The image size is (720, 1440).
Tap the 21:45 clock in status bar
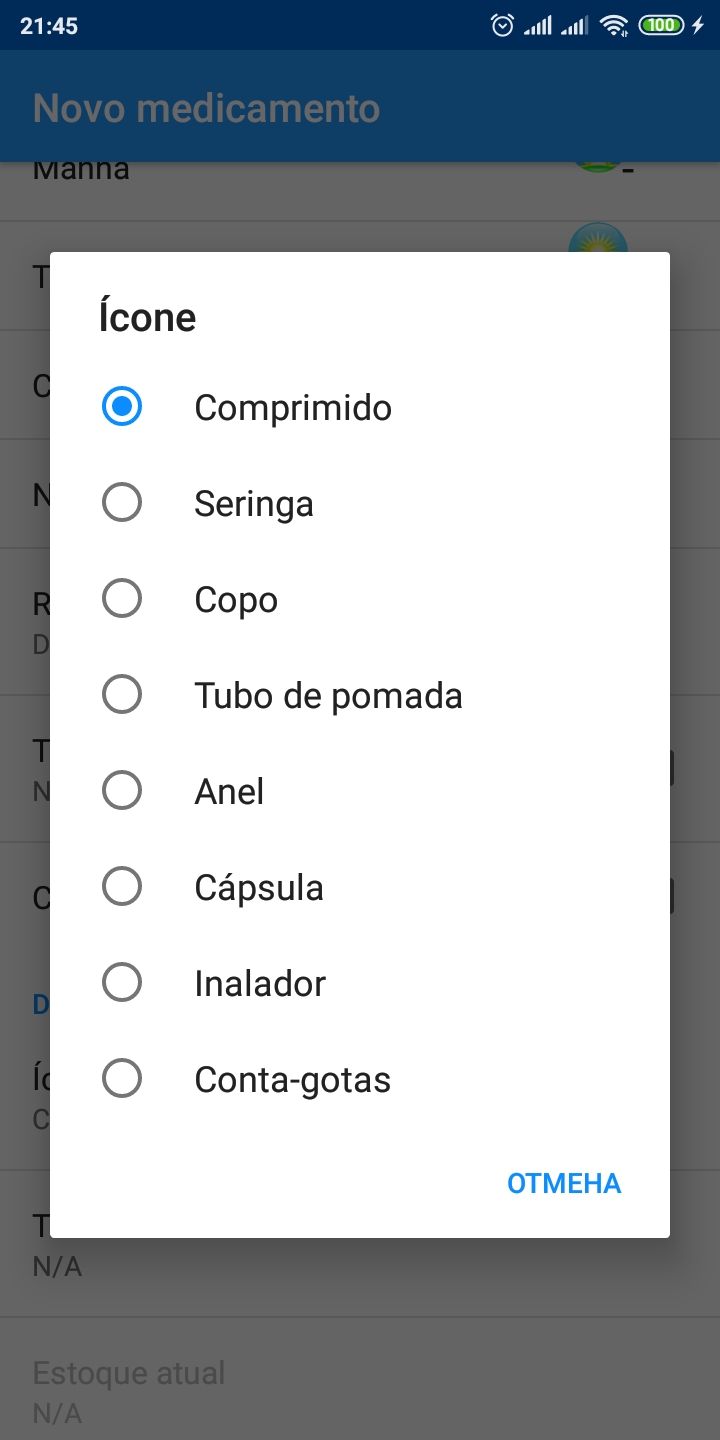point(49,26)
